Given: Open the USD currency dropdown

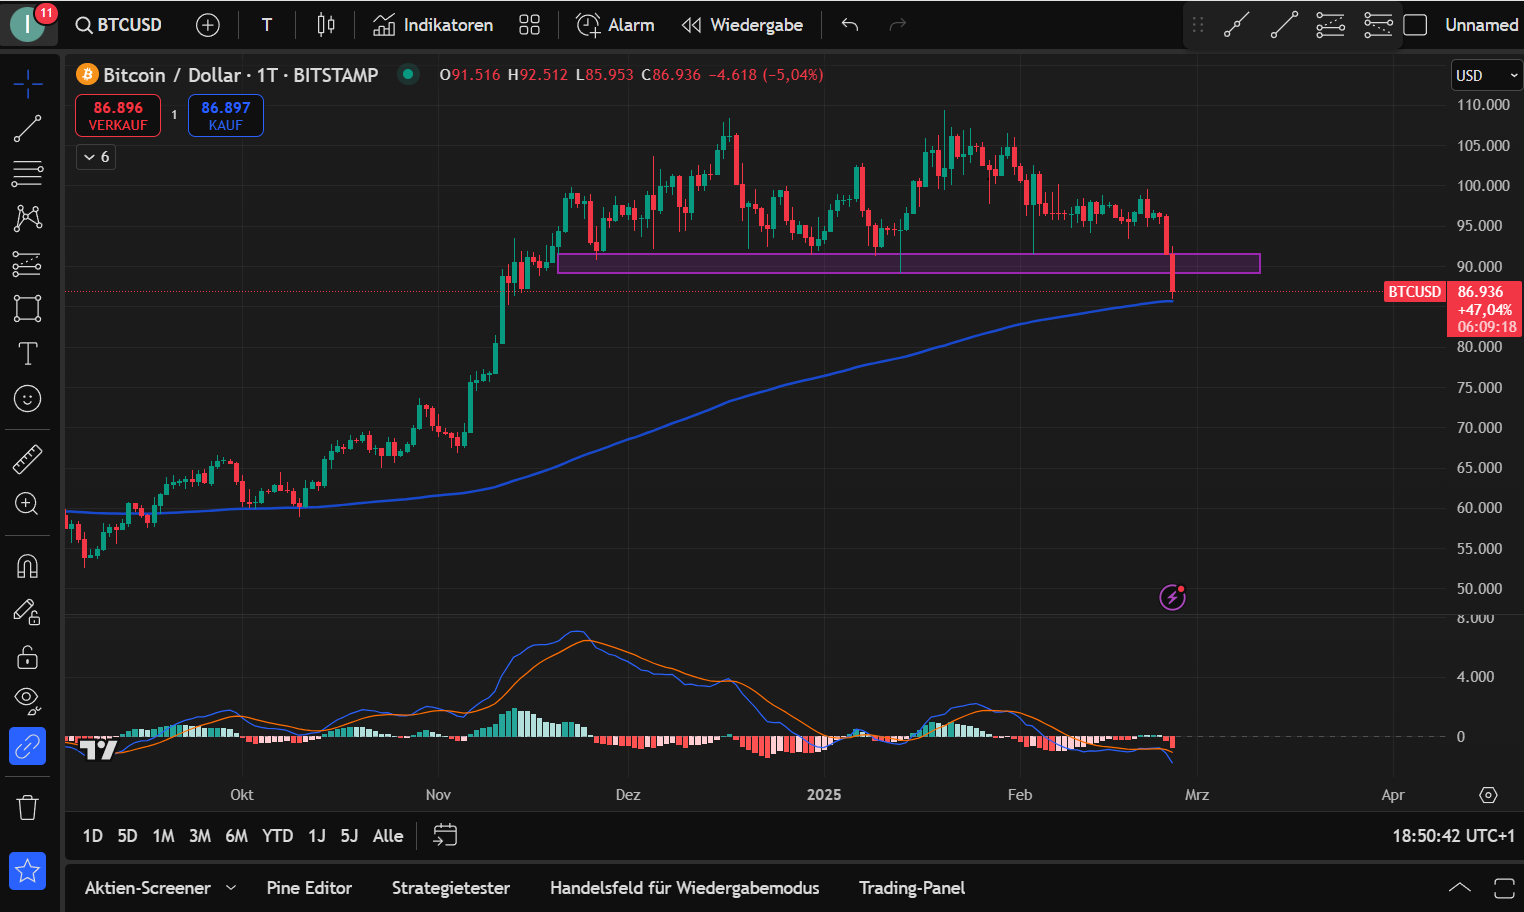Looking at the screenshot, I should [x=1486, y=75].
